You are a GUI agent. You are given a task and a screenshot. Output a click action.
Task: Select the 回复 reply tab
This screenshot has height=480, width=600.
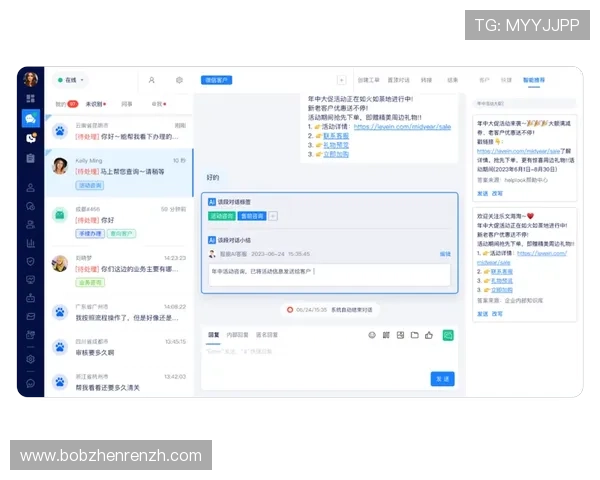tap(214, 335)
